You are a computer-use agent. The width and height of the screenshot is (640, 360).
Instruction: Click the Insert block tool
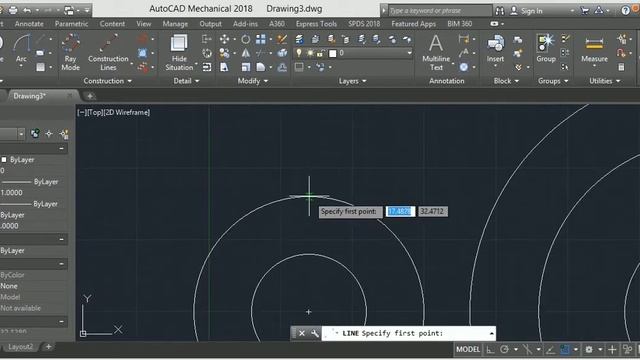(495, 49)
